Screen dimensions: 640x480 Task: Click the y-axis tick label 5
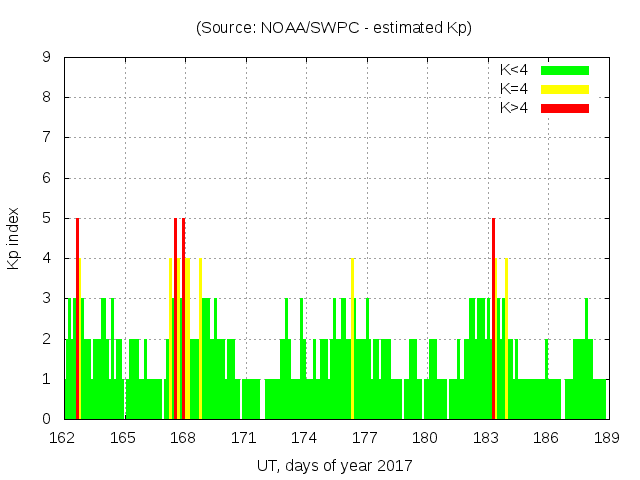[x=47, y=219]
